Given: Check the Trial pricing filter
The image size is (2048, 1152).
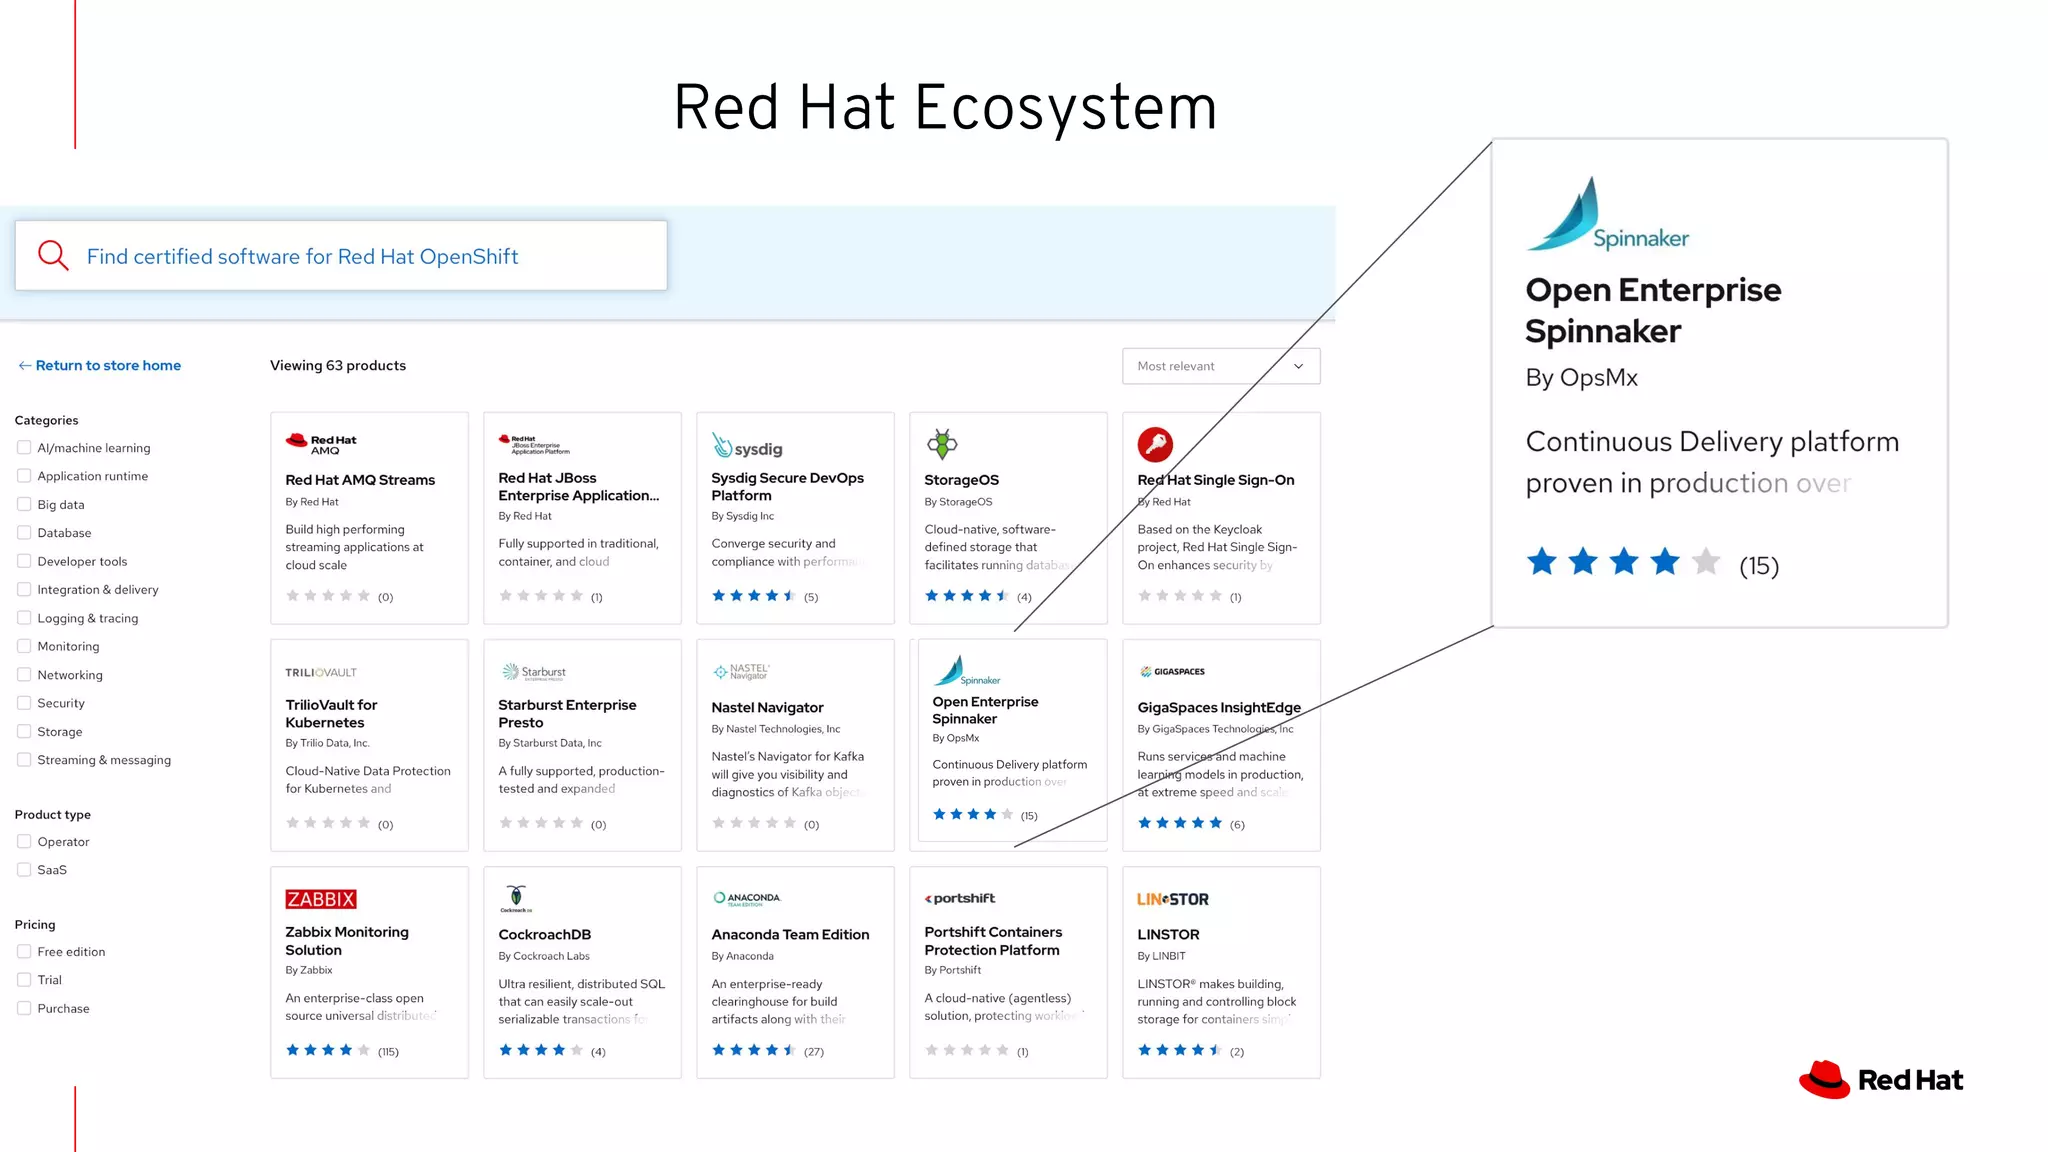Looking at the screenshot, I should 24,980.
